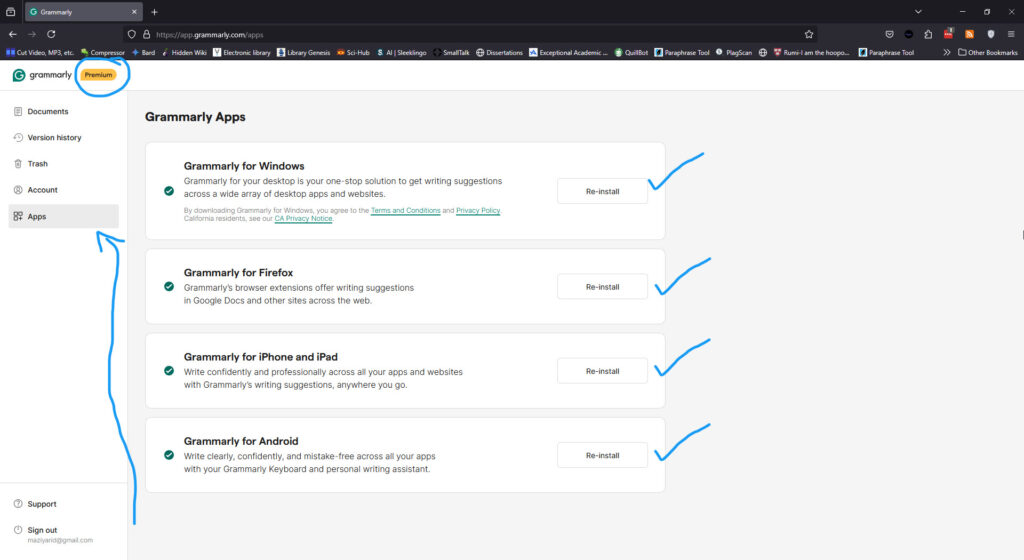Click the Sign out power icon
This screenshot has height=560, width=1024.
point(18,530)
